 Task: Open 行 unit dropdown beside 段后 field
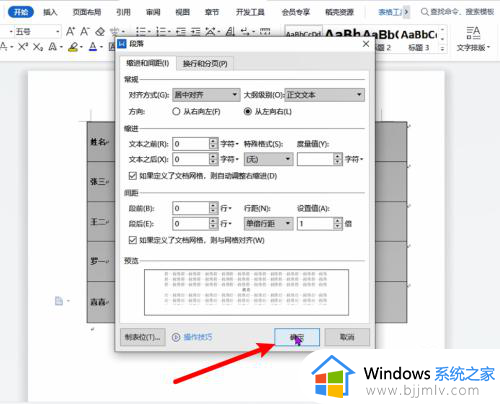pyautogui.click(x=226, y=224)
